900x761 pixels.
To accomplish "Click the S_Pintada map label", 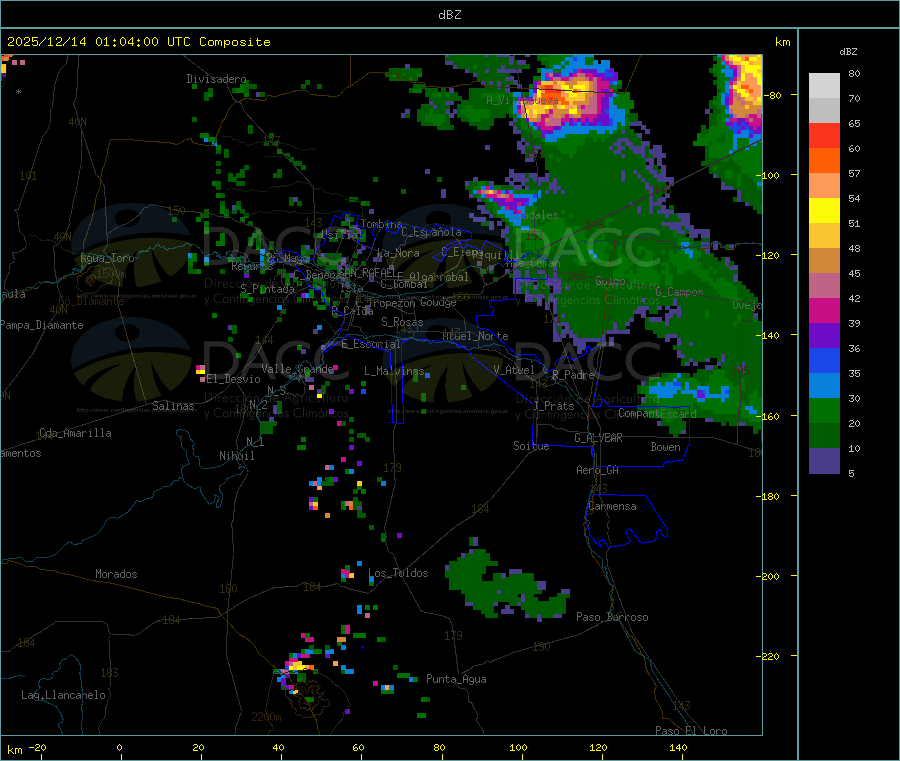I will (267, 289).
